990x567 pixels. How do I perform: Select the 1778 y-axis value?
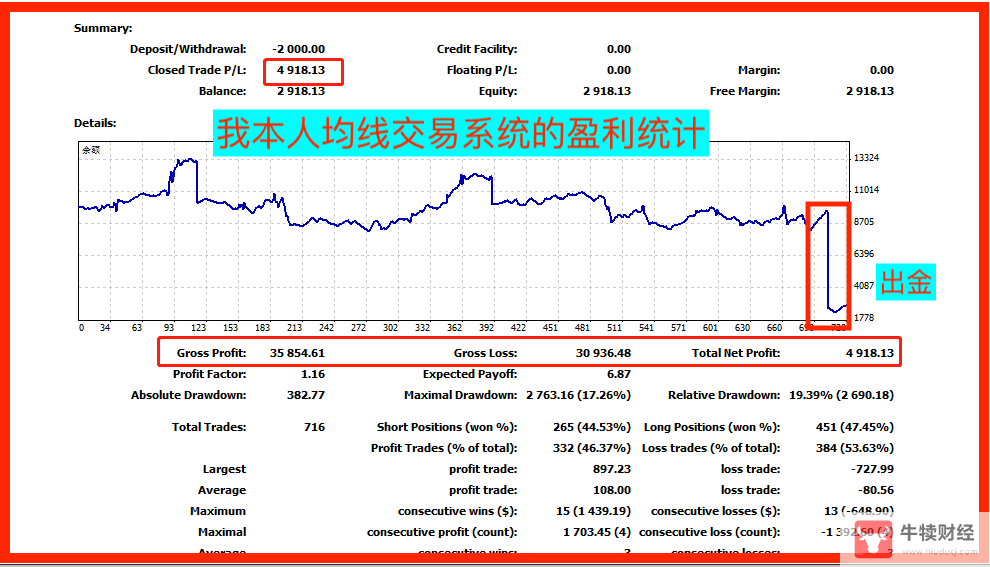click(864, 318)
